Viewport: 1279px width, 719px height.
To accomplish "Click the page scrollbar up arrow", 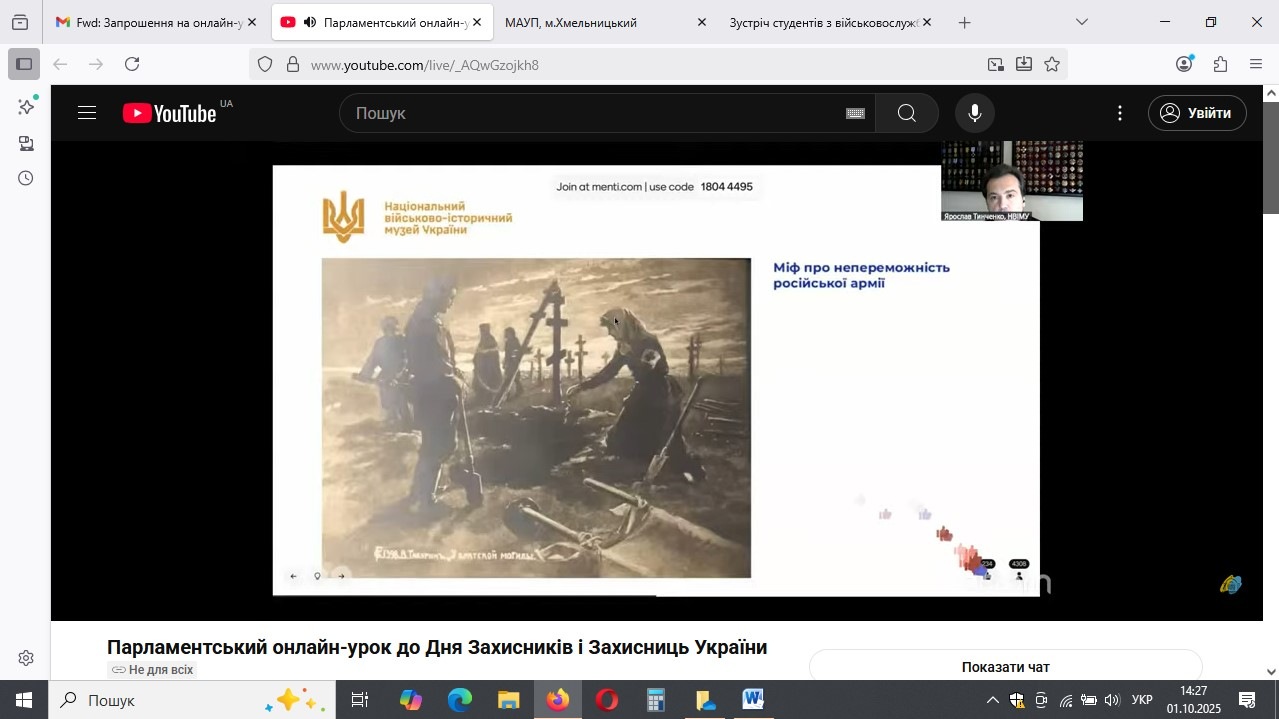I will click(1271, 93).
